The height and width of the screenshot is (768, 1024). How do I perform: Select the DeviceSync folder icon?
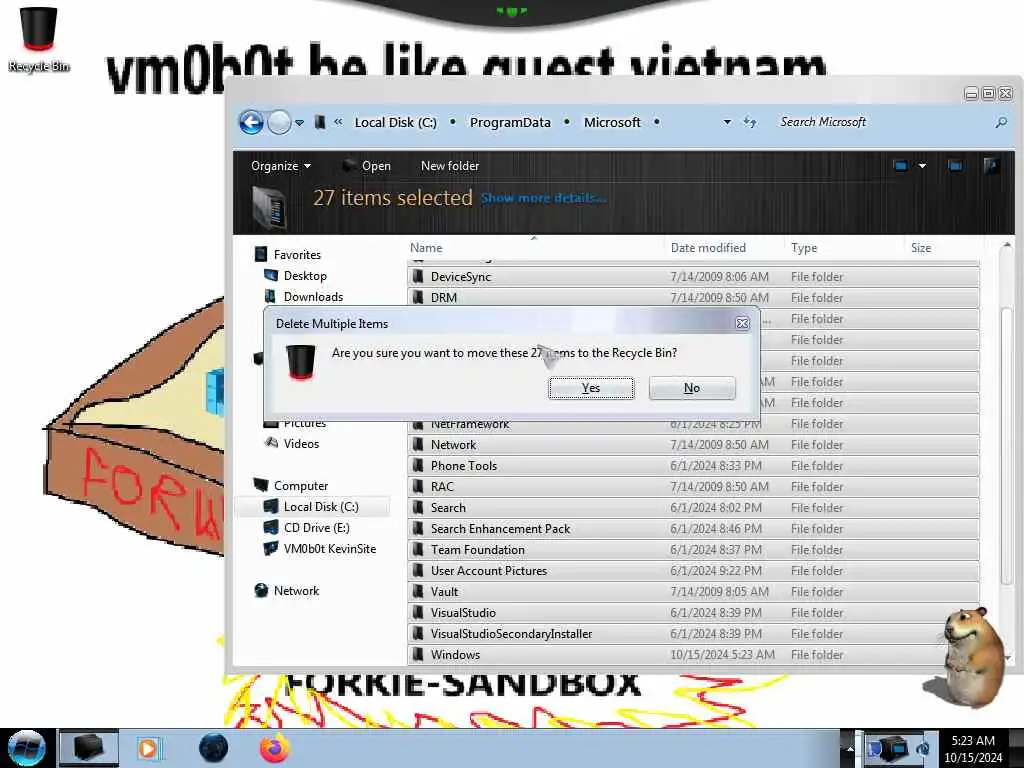[x=419, y=276]
